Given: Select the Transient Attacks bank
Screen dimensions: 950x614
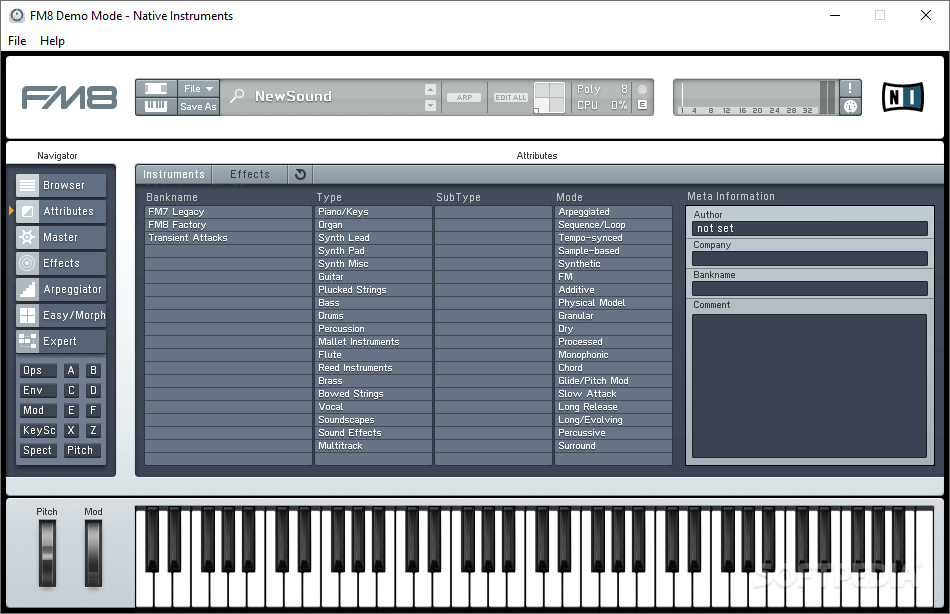Looking at the screenshot, I should point(228,238).
